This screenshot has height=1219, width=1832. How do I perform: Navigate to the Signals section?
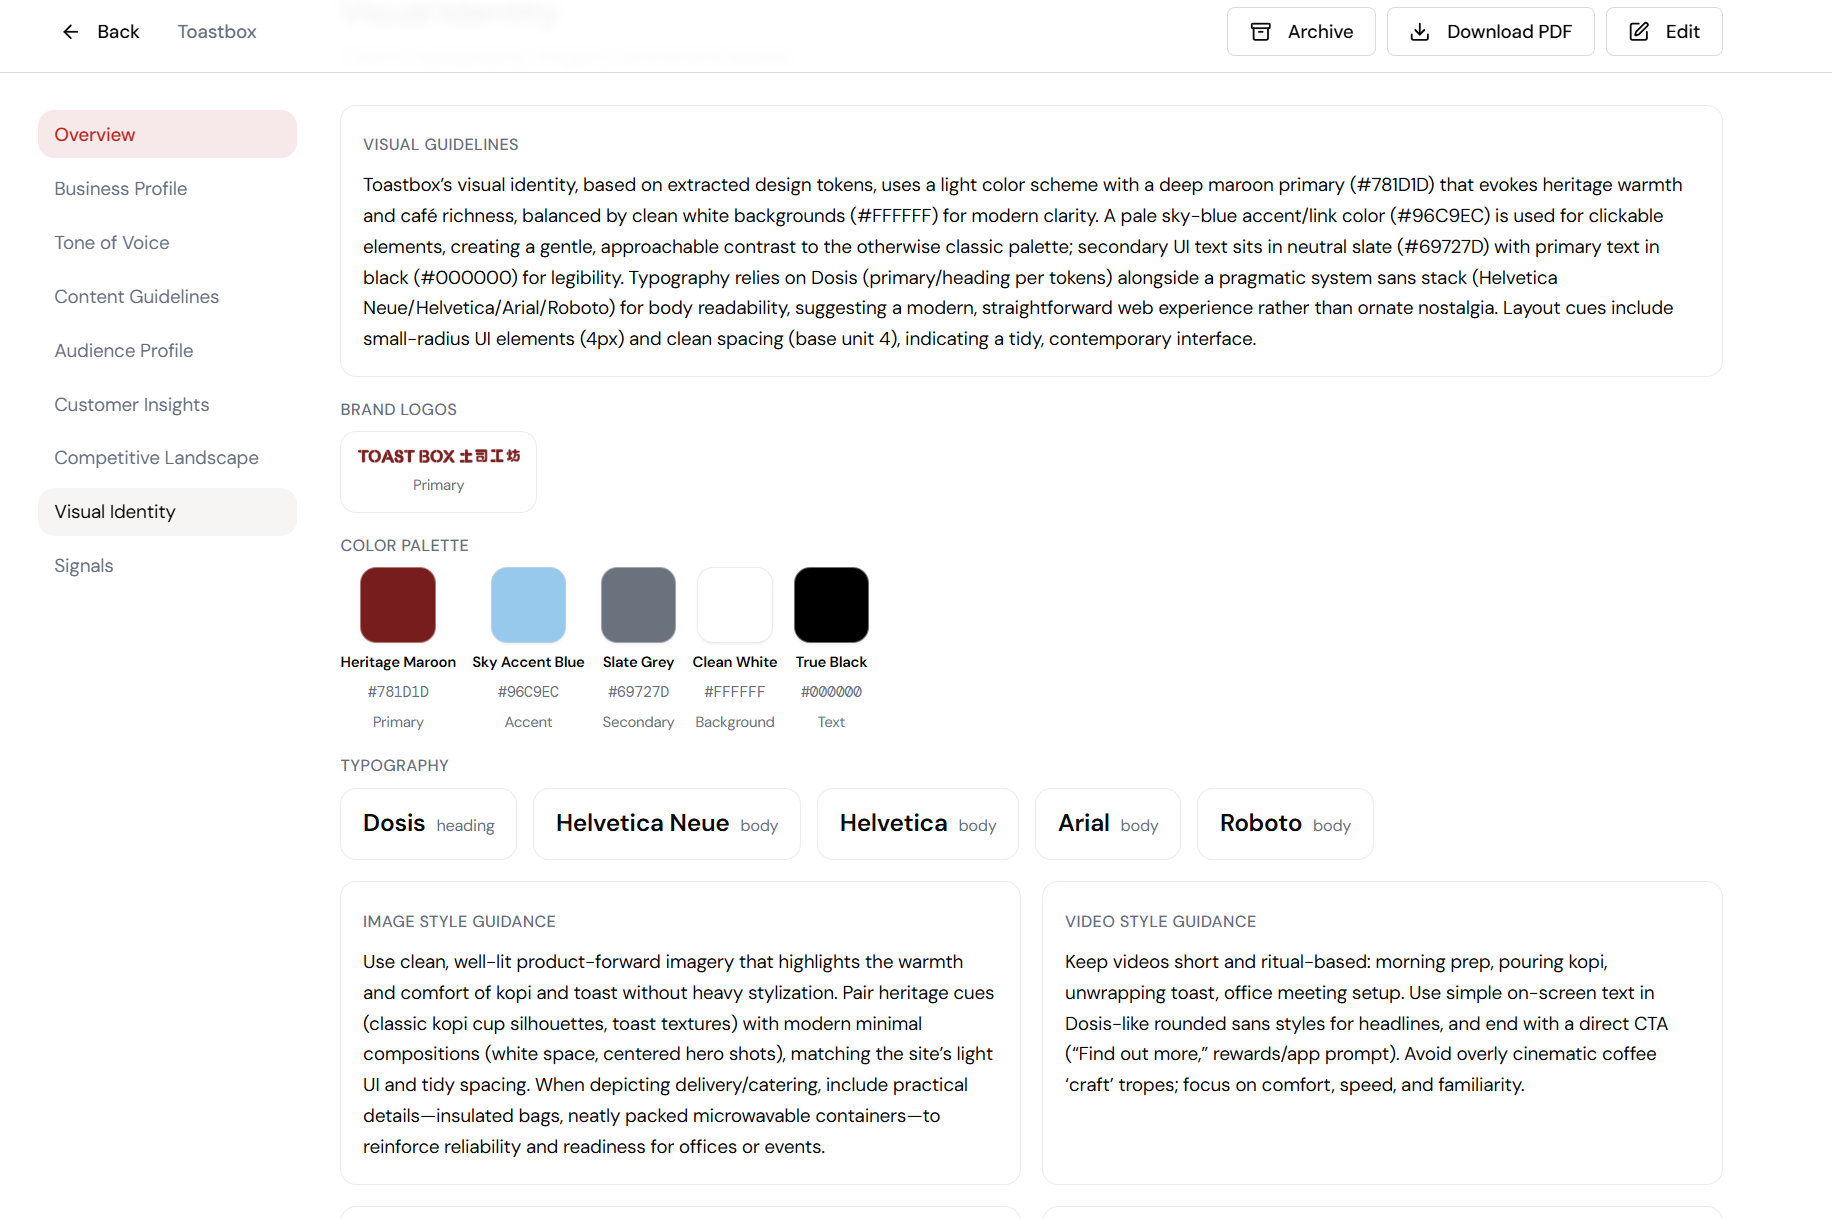click(x=83, y=565)
